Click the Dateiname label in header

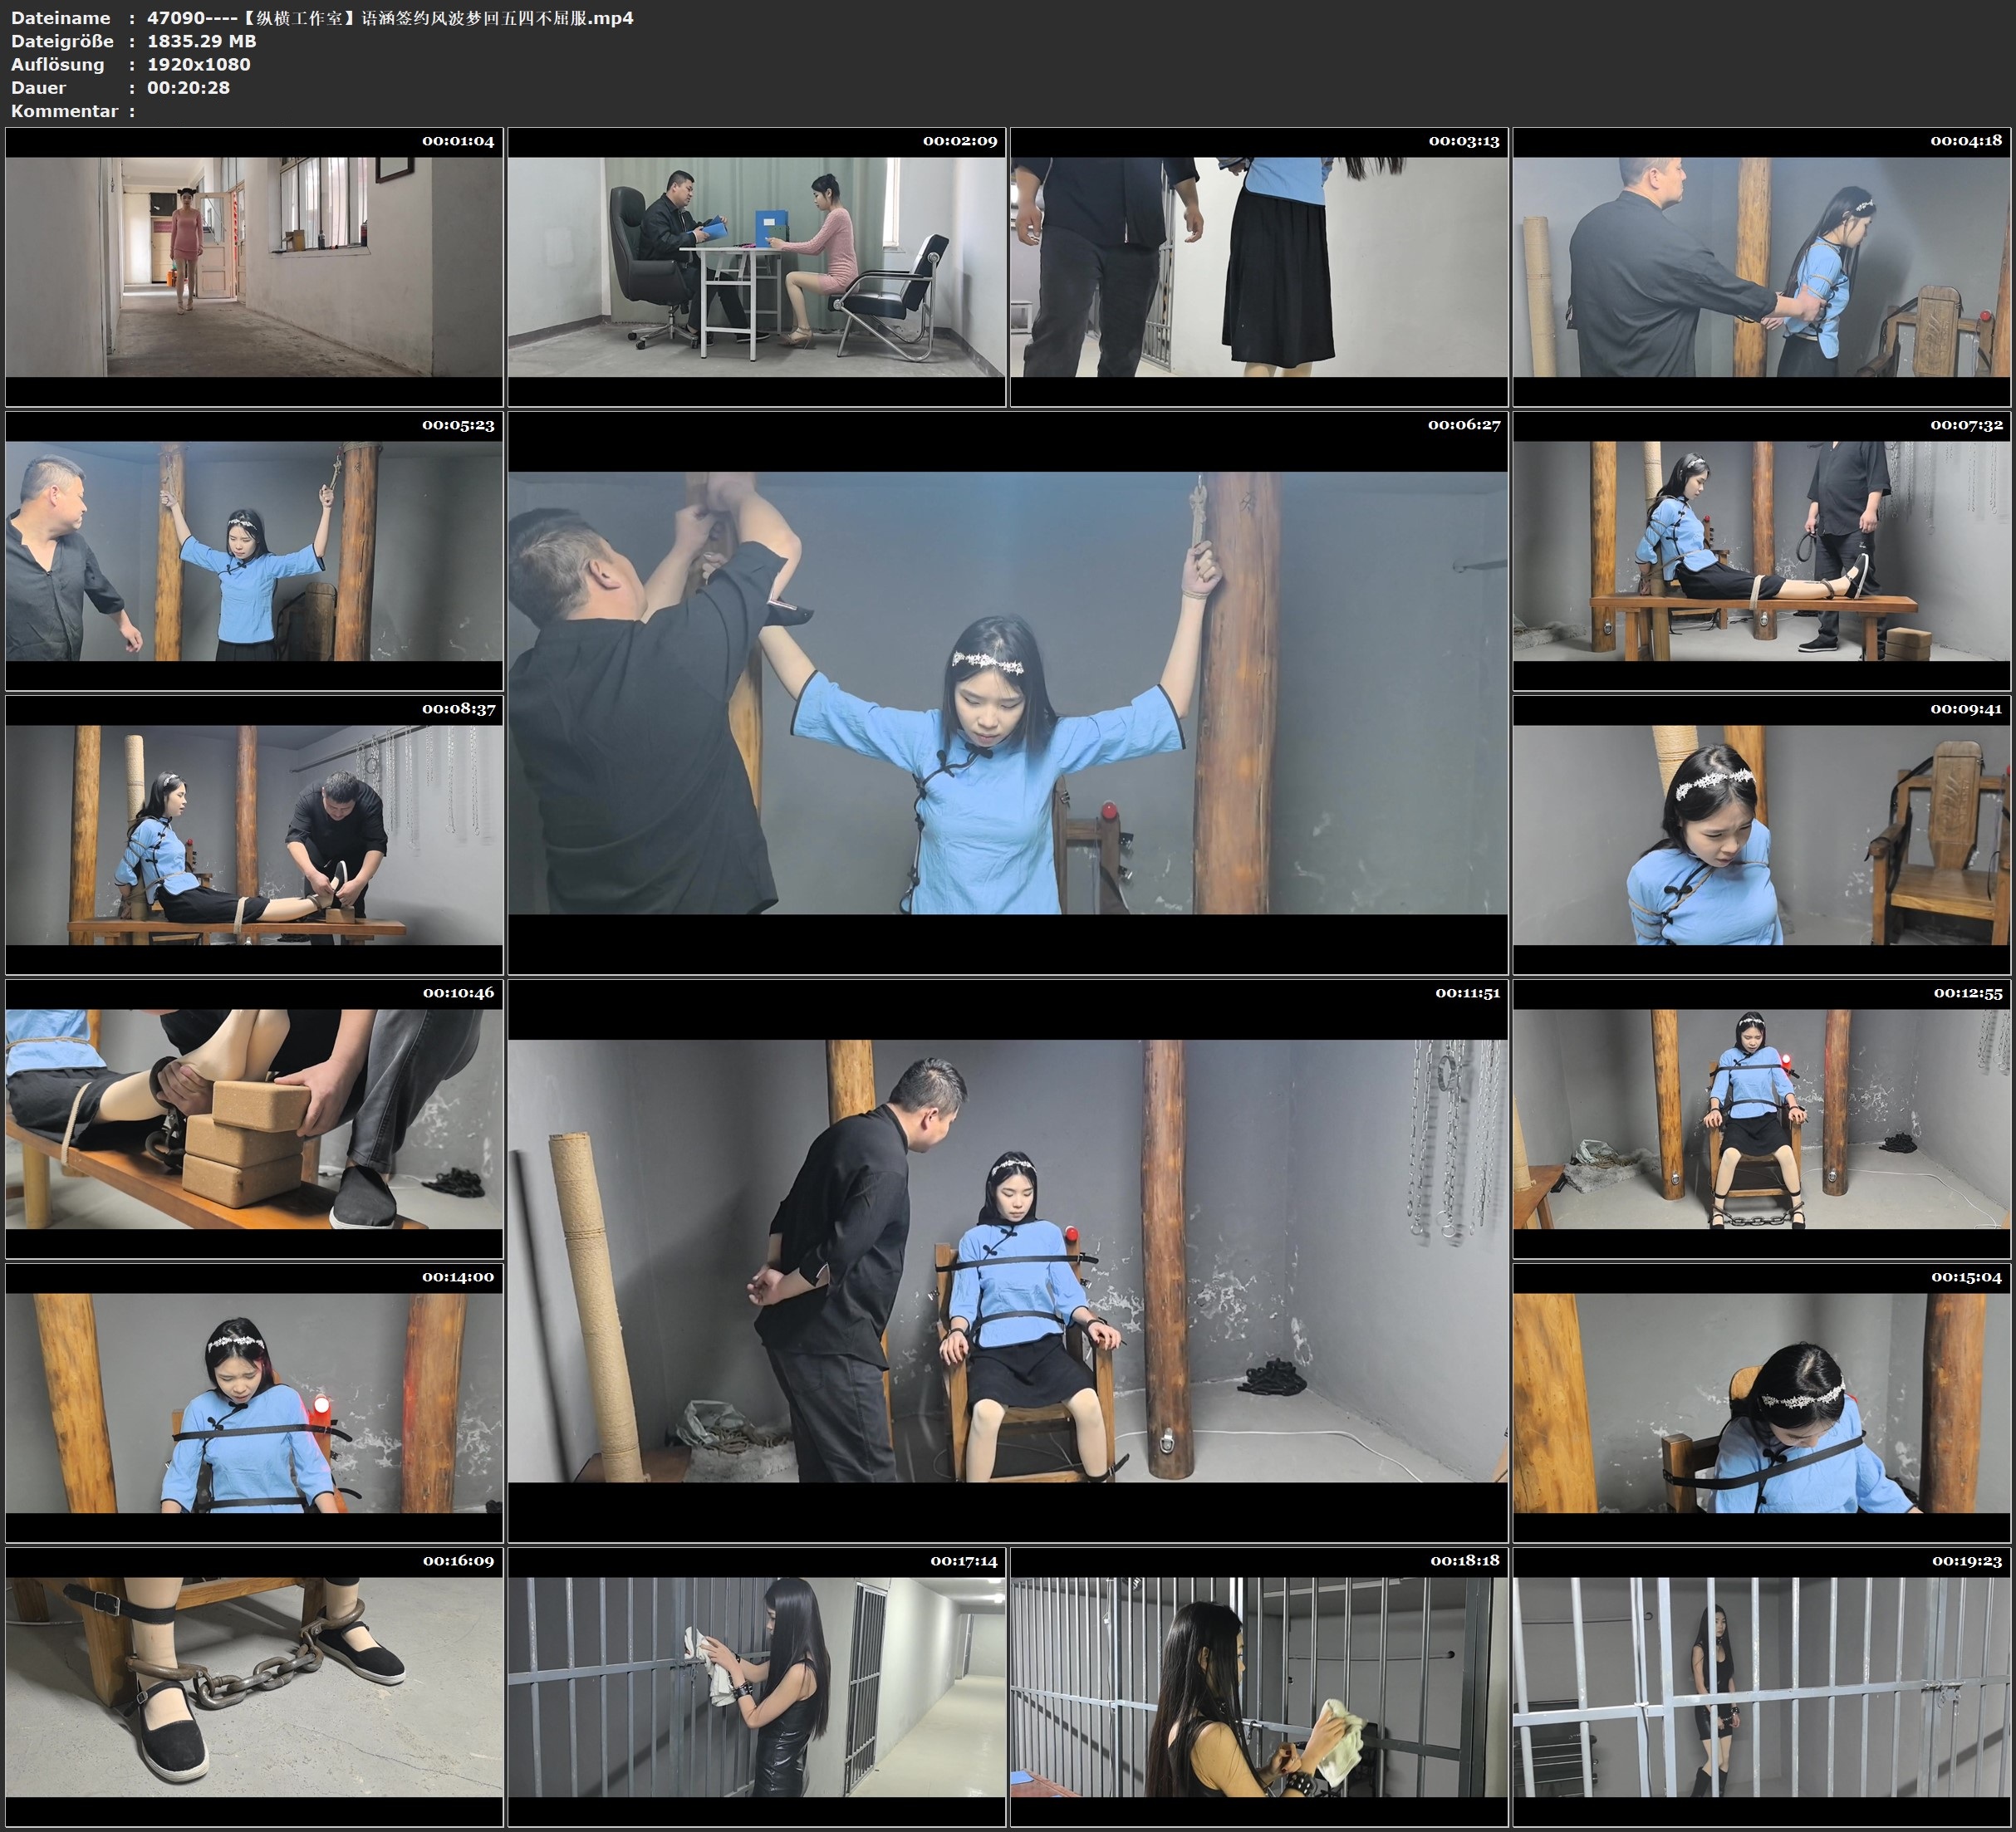(60, 18)
